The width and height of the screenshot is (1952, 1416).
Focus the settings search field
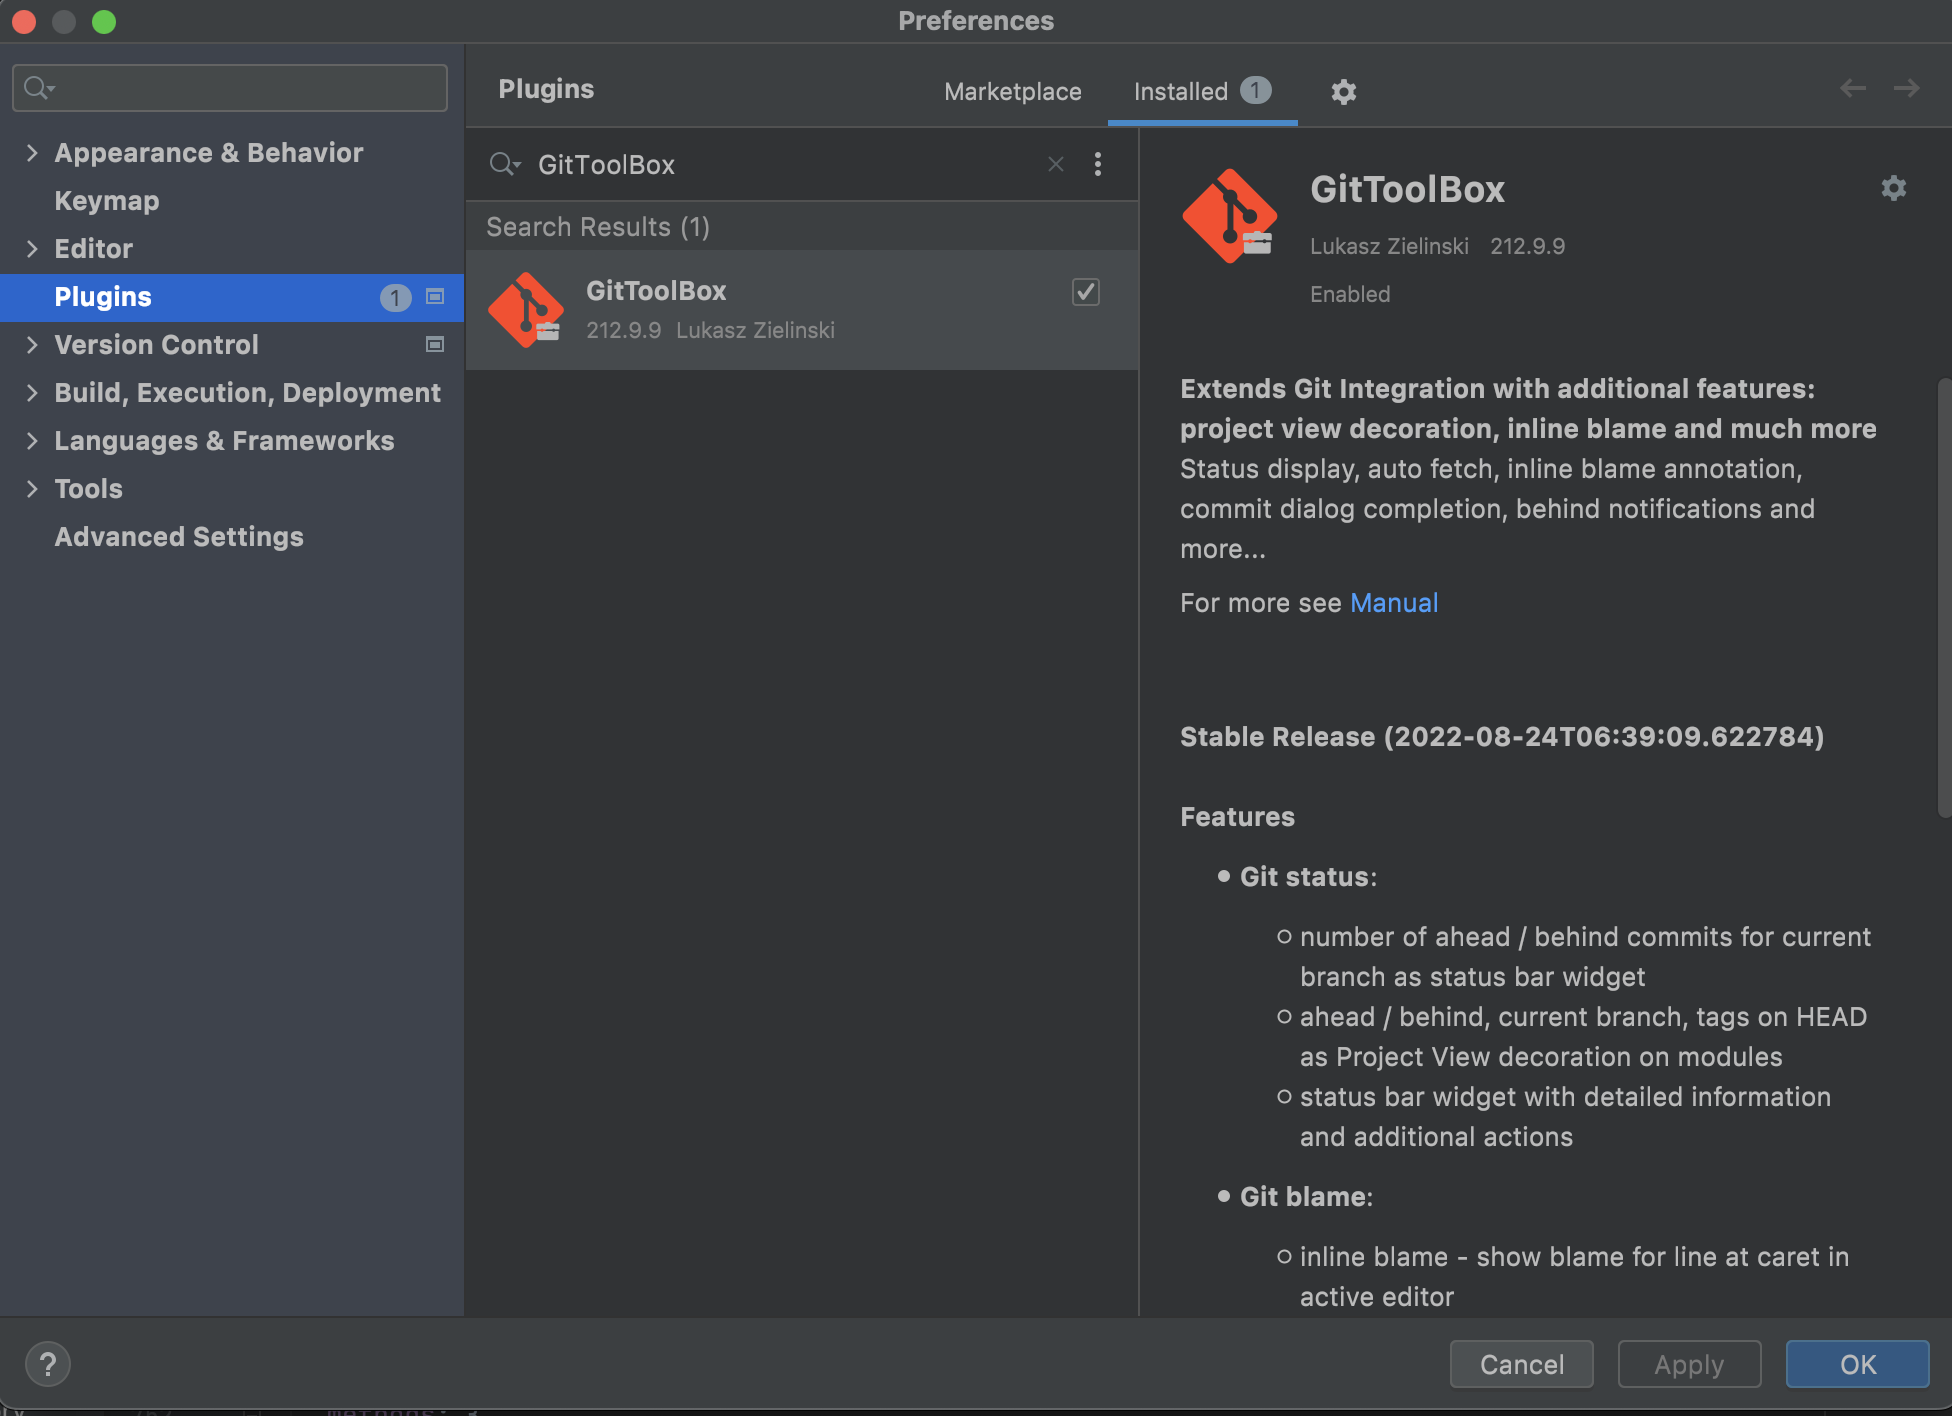(x=229, y=88)
